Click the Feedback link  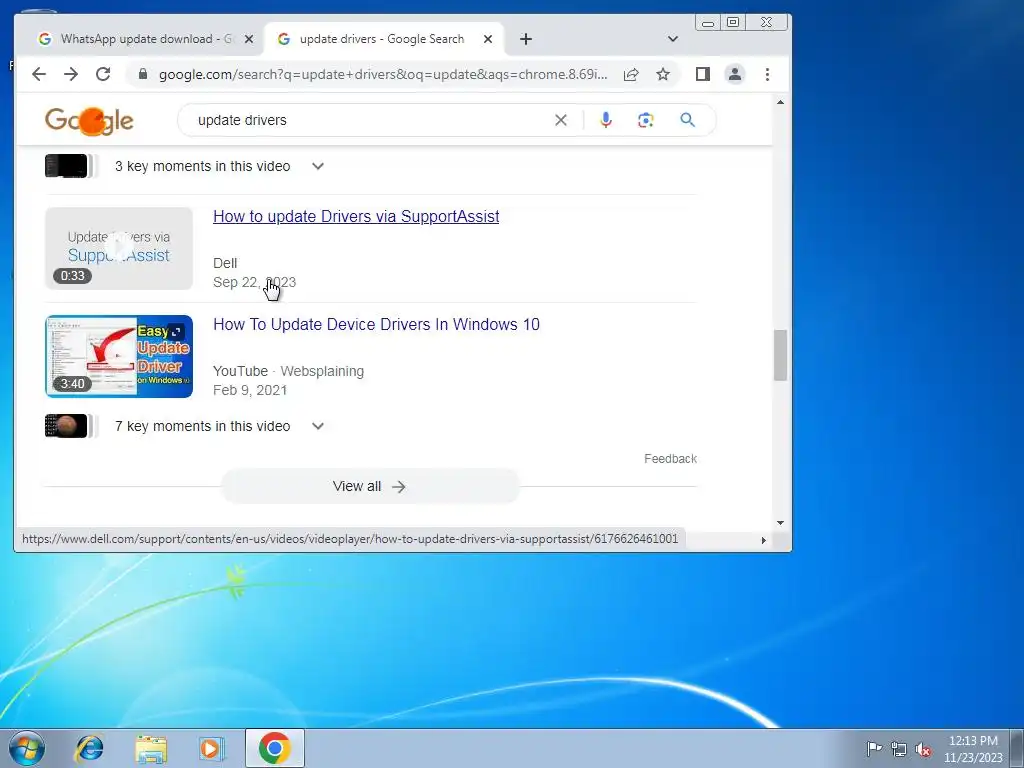click(x=670, y=458)
